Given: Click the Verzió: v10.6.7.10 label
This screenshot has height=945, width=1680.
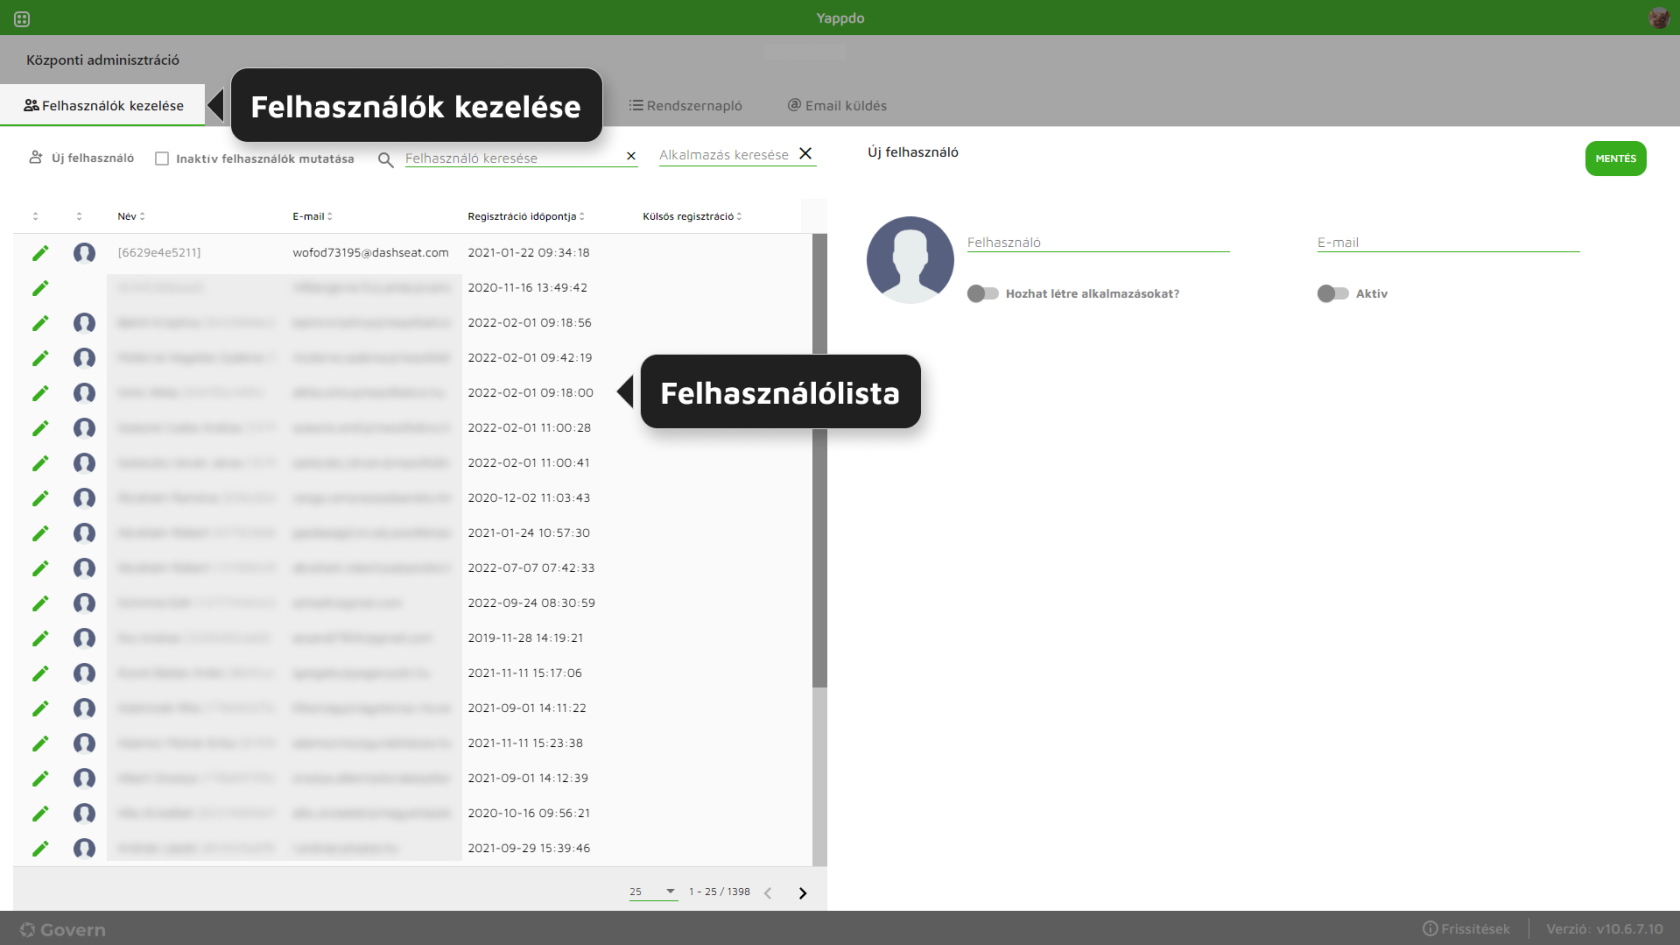Looking at the screenshot, I should point(1604,929).
